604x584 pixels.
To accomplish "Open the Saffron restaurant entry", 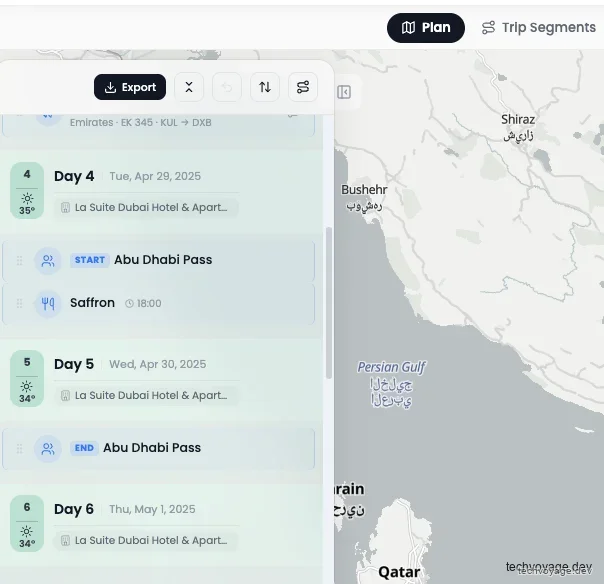I will click(x=158, y=304).
